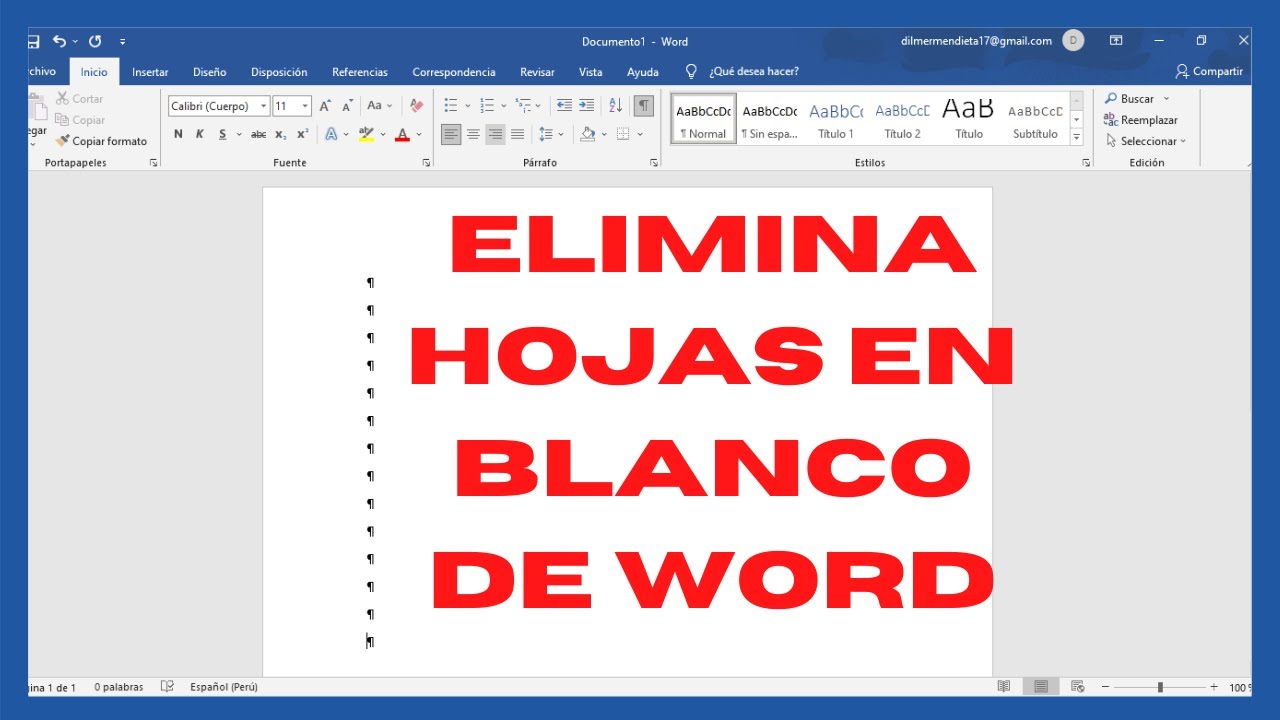The width and height of the screenshot is (1280, 720).
Task: Open the Read Mode view icon
Action: (x=1004, y=687)
